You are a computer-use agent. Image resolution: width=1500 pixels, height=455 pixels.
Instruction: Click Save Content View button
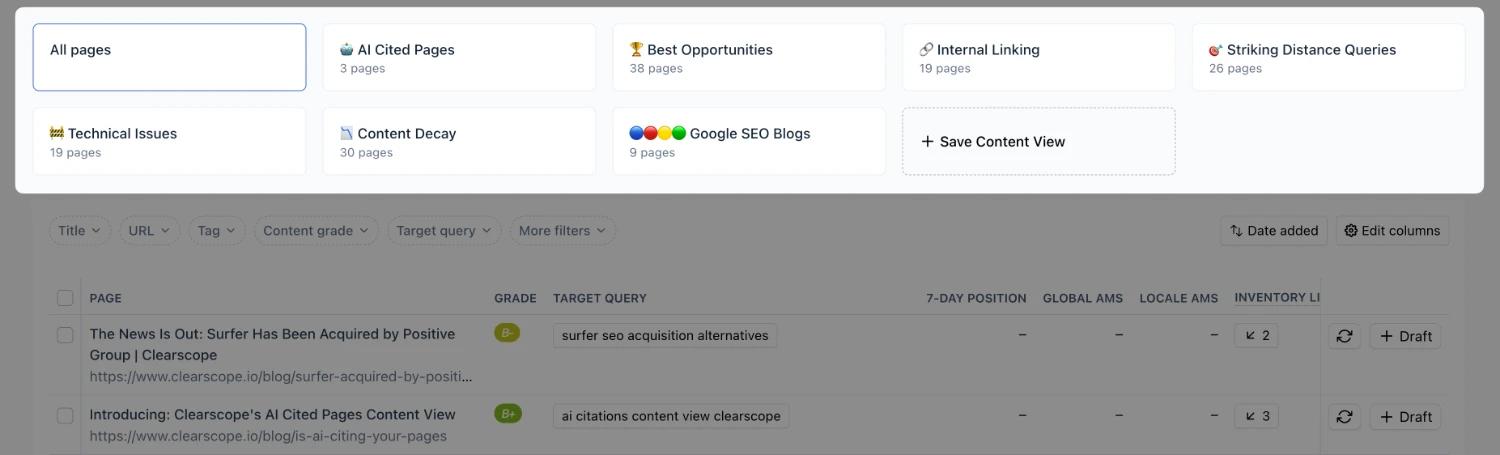(1038, 142)
